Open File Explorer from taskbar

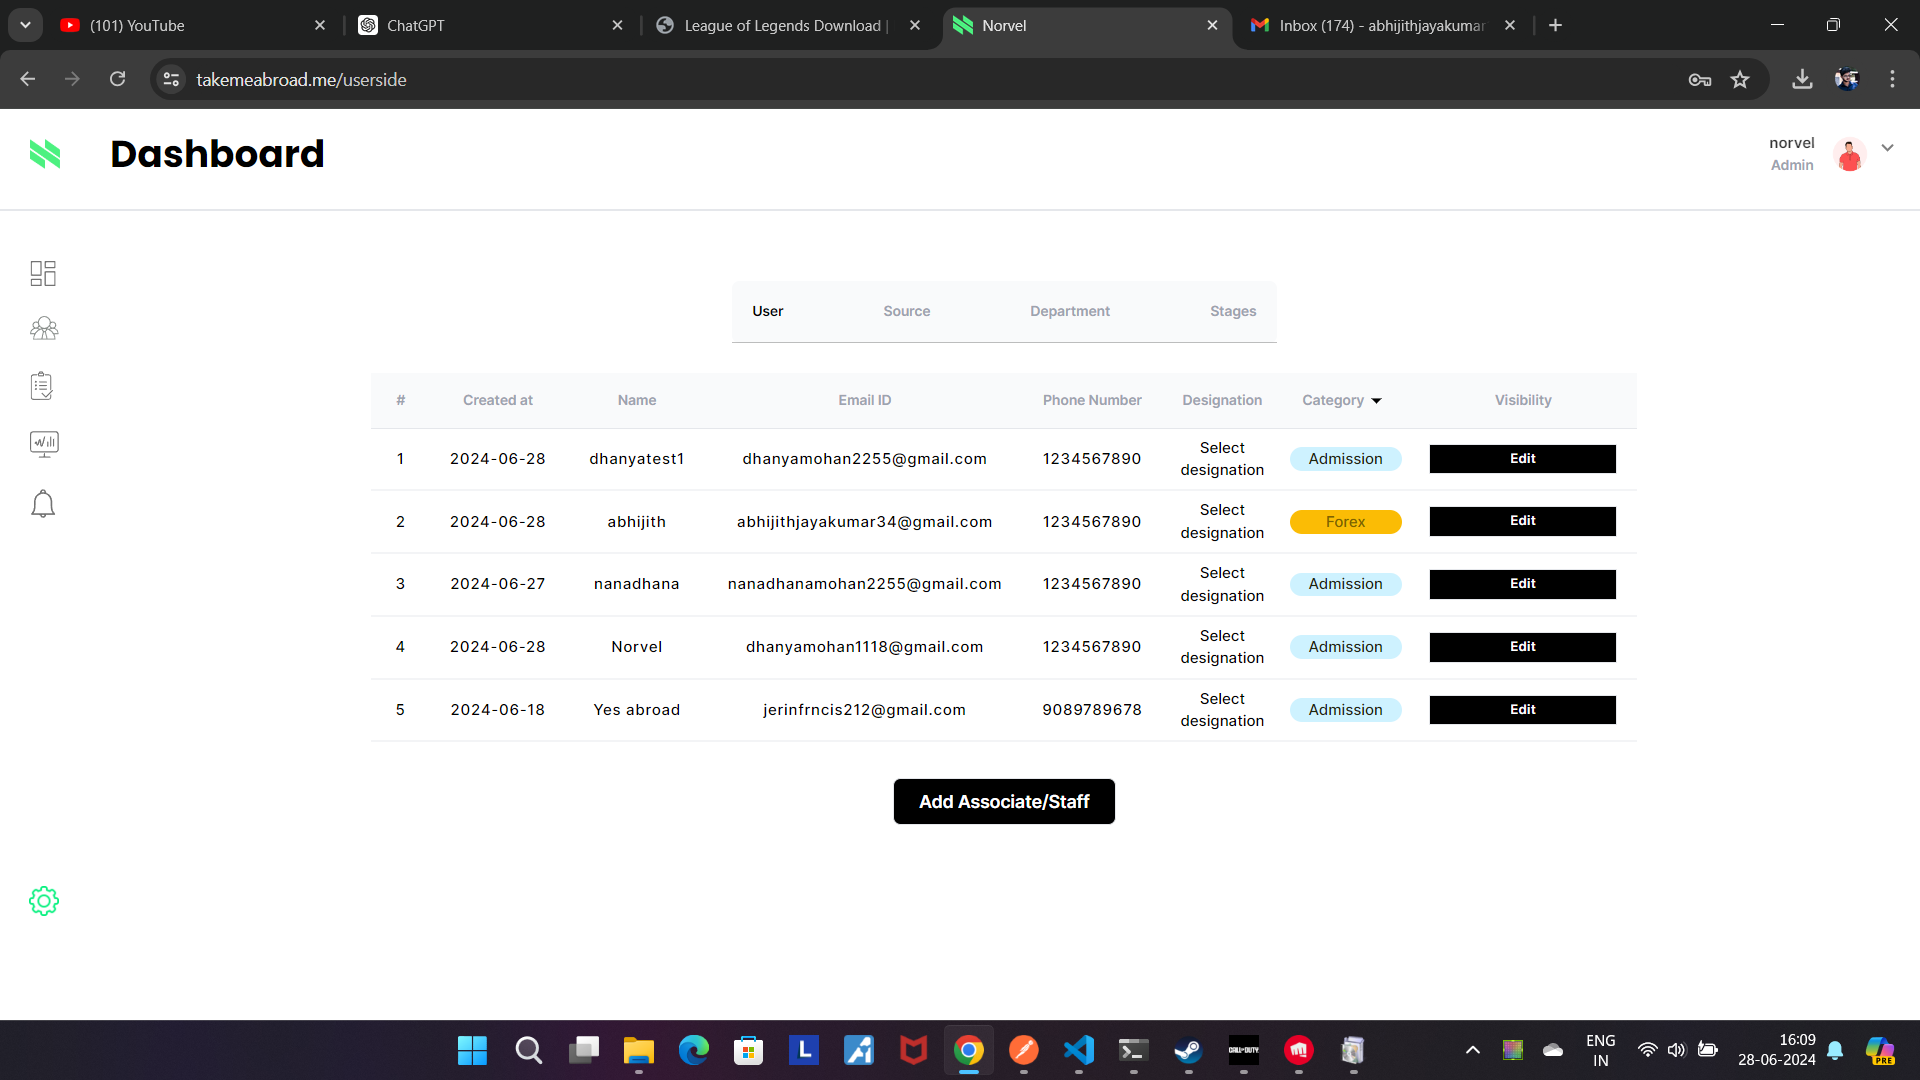click(638, 1051)
